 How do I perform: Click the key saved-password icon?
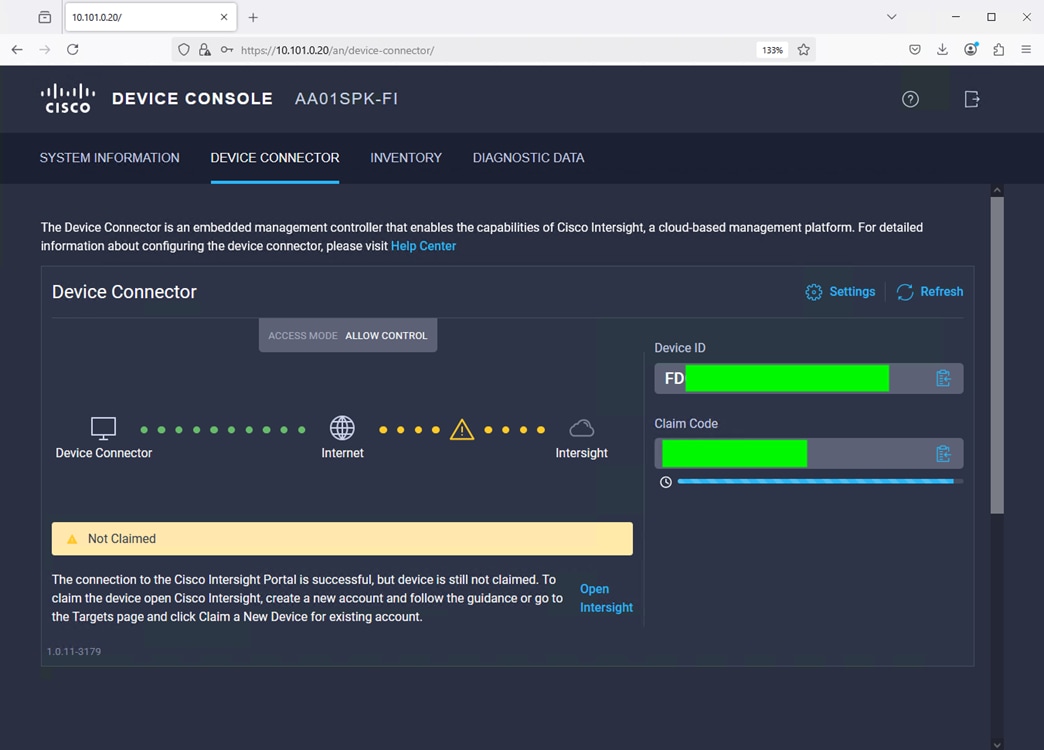(x=227, y=50)
